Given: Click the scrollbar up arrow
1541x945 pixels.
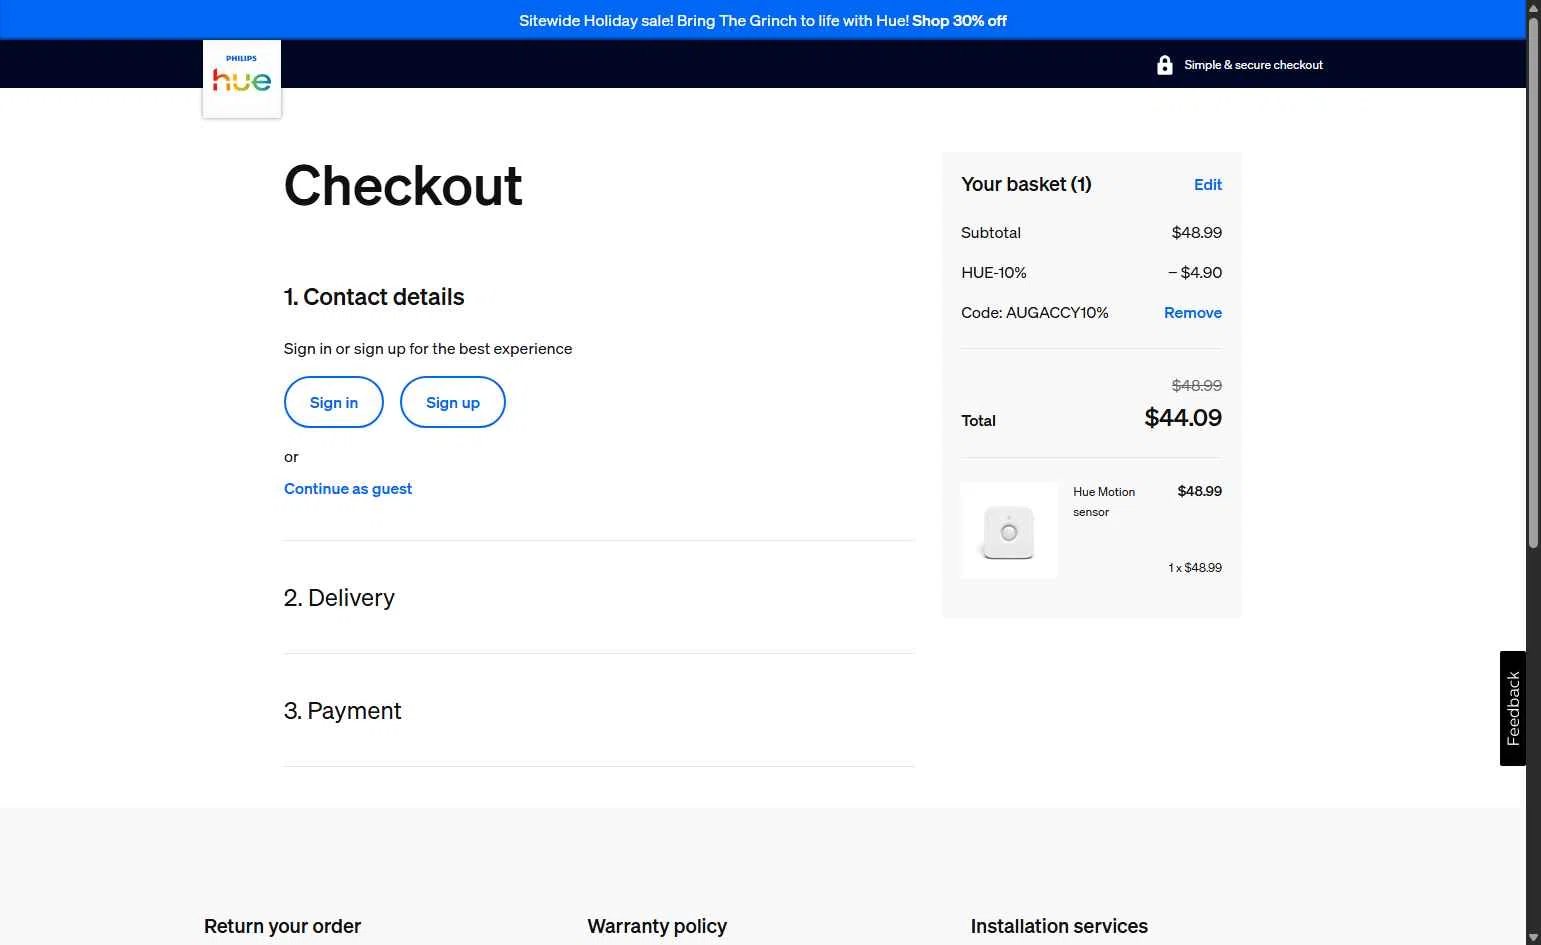Looking at the screenshot, I should pyautogui.click(x=1533, y=7).
